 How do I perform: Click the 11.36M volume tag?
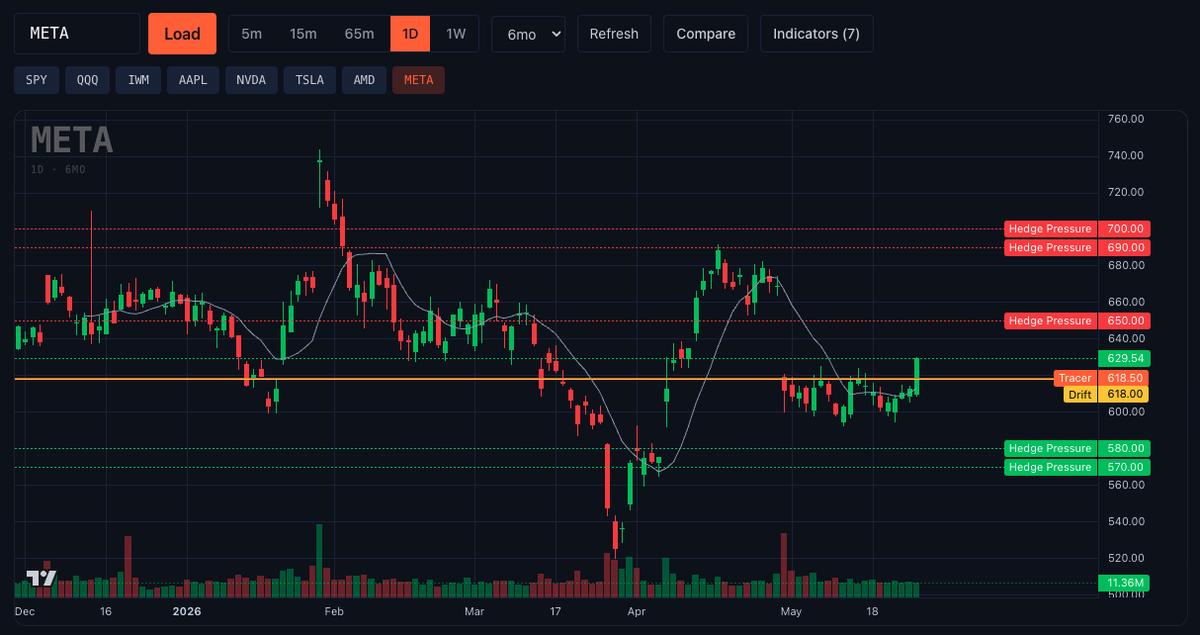click(1125, 583)
